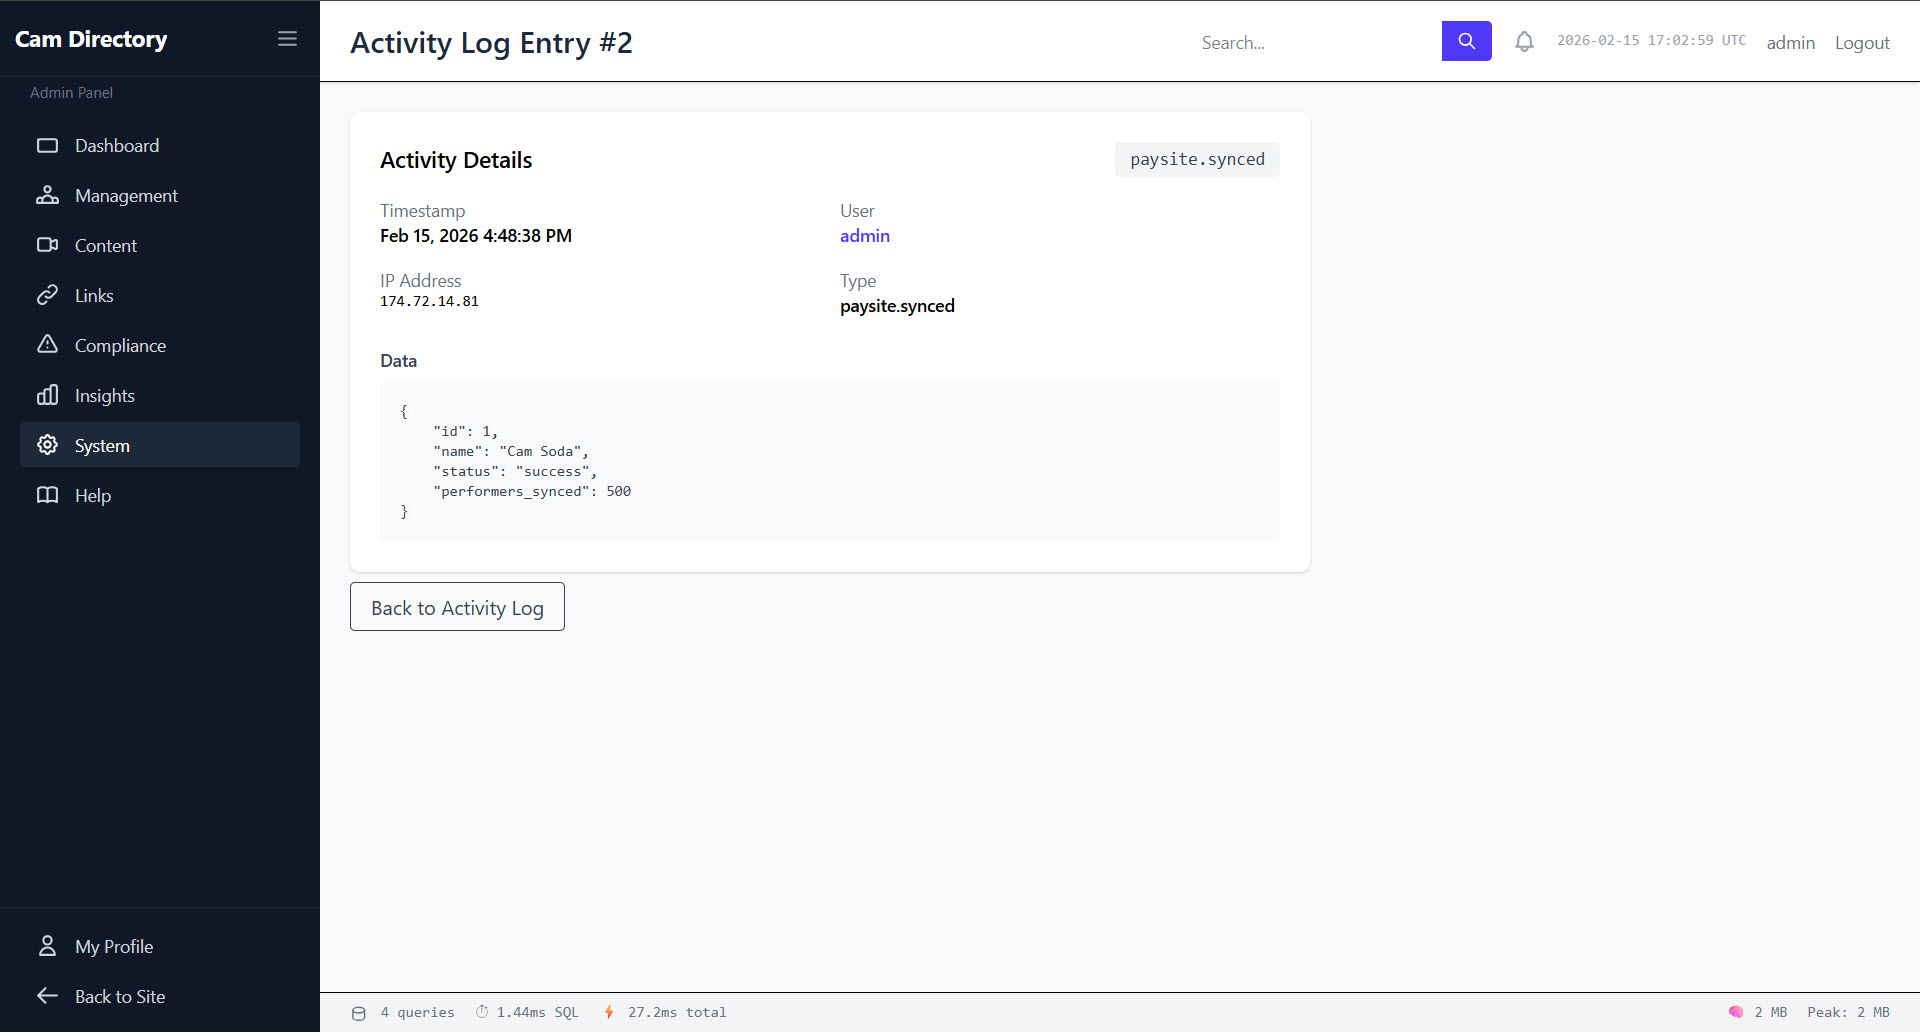Click the hamburger menu icon to collapse sidebar
The image size is (1920, 1032).
click(x=287, y=39)
